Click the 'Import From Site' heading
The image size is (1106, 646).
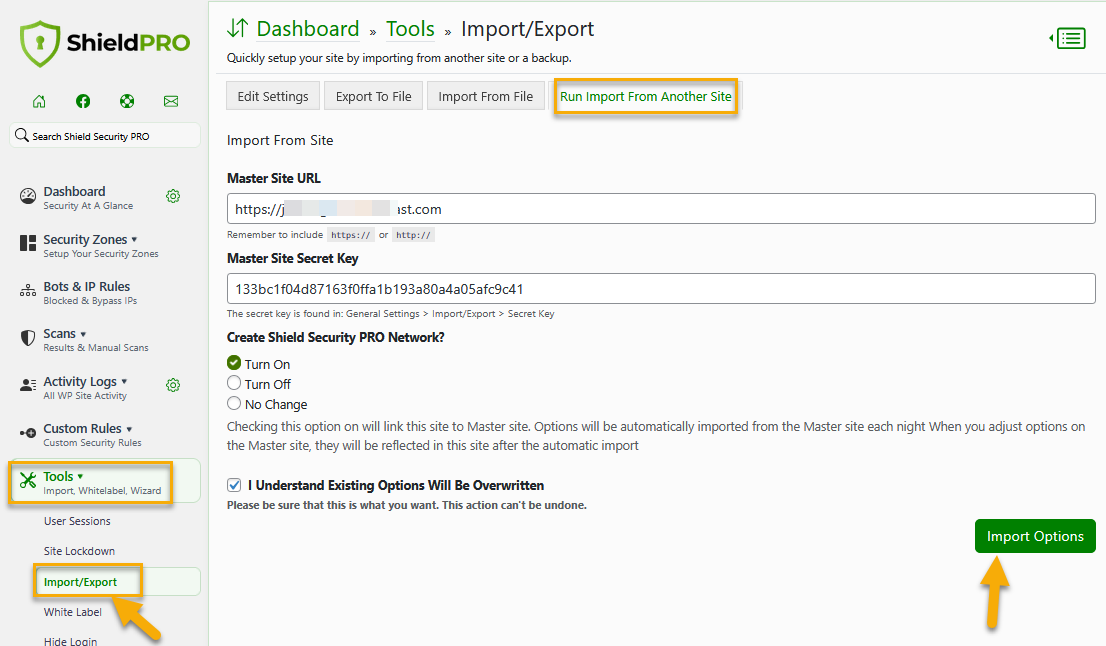point(280,140)
